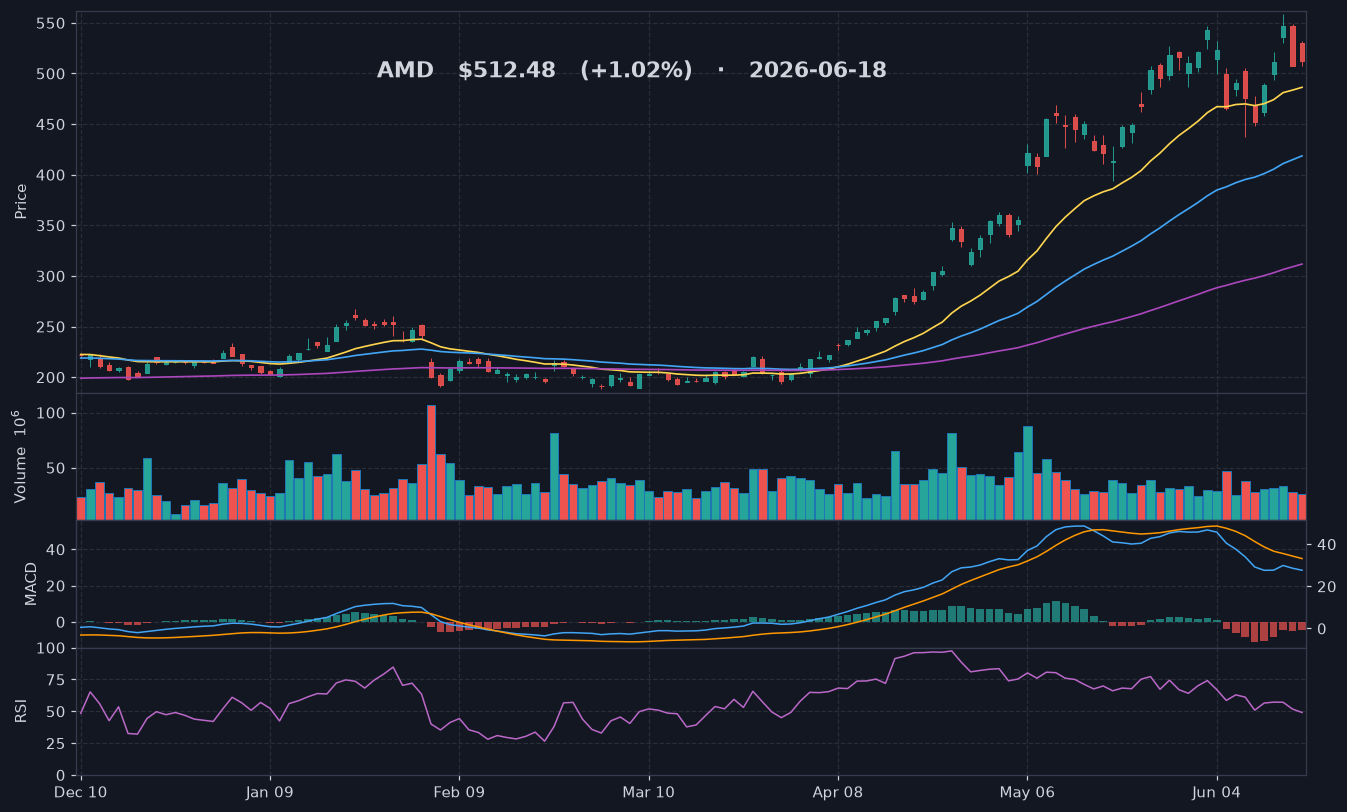1347x812 pixels.
Task: Click the Volume axis label
Action: click(21, 456)
